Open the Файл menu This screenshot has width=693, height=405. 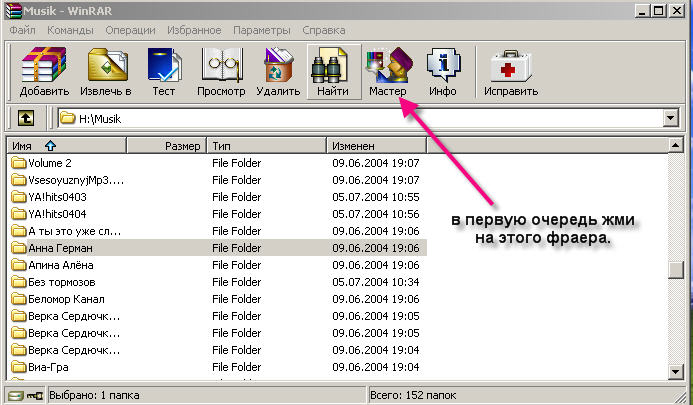[22, 30]
